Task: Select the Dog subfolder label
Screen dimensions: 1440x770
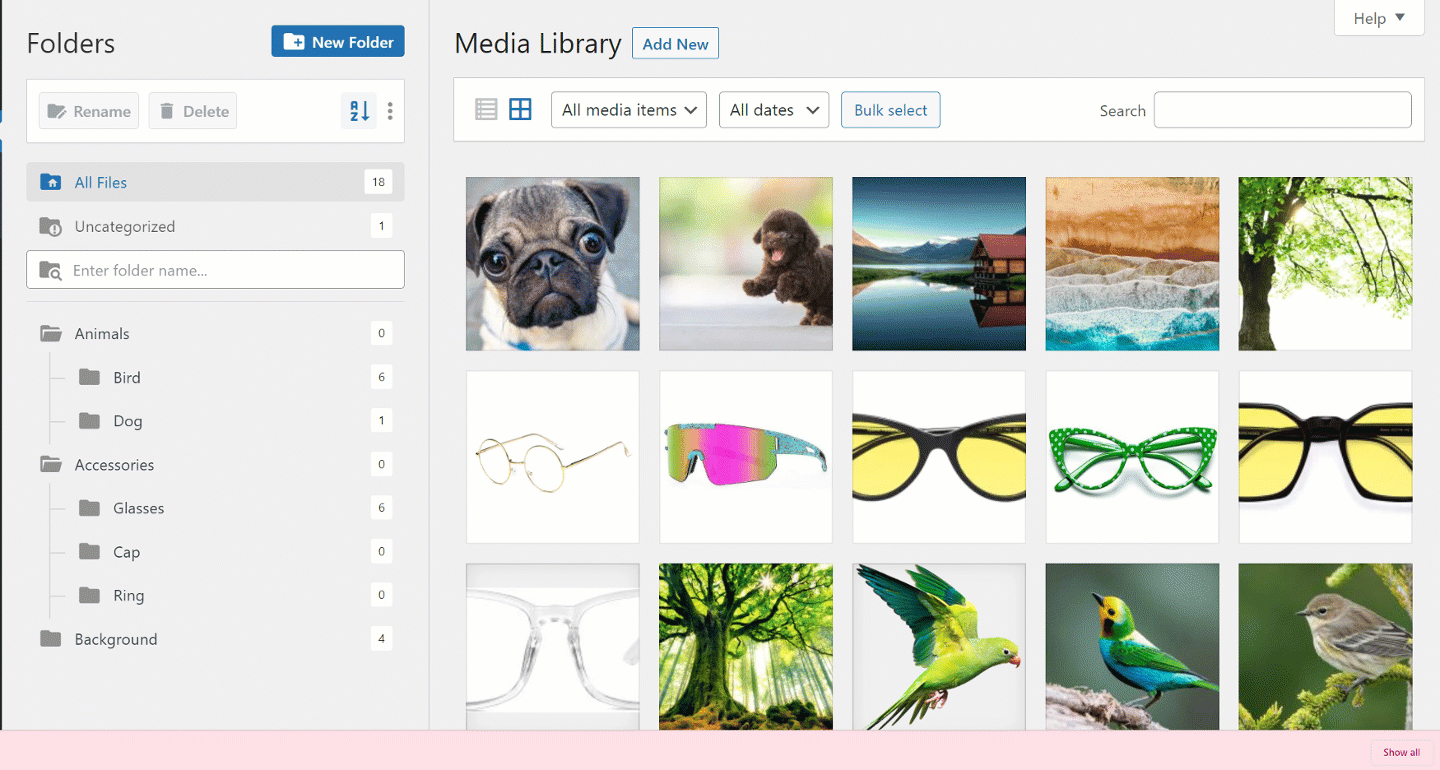Action: point(128,421)
